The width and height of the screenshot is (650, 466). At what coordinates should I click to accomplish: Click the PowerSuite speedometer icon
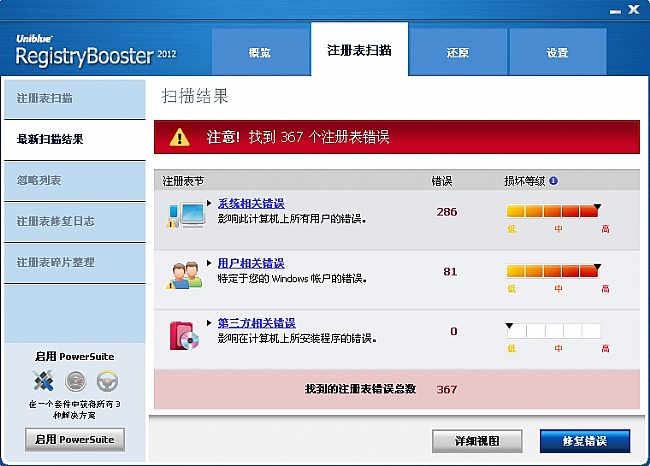(x=76, y=381)
